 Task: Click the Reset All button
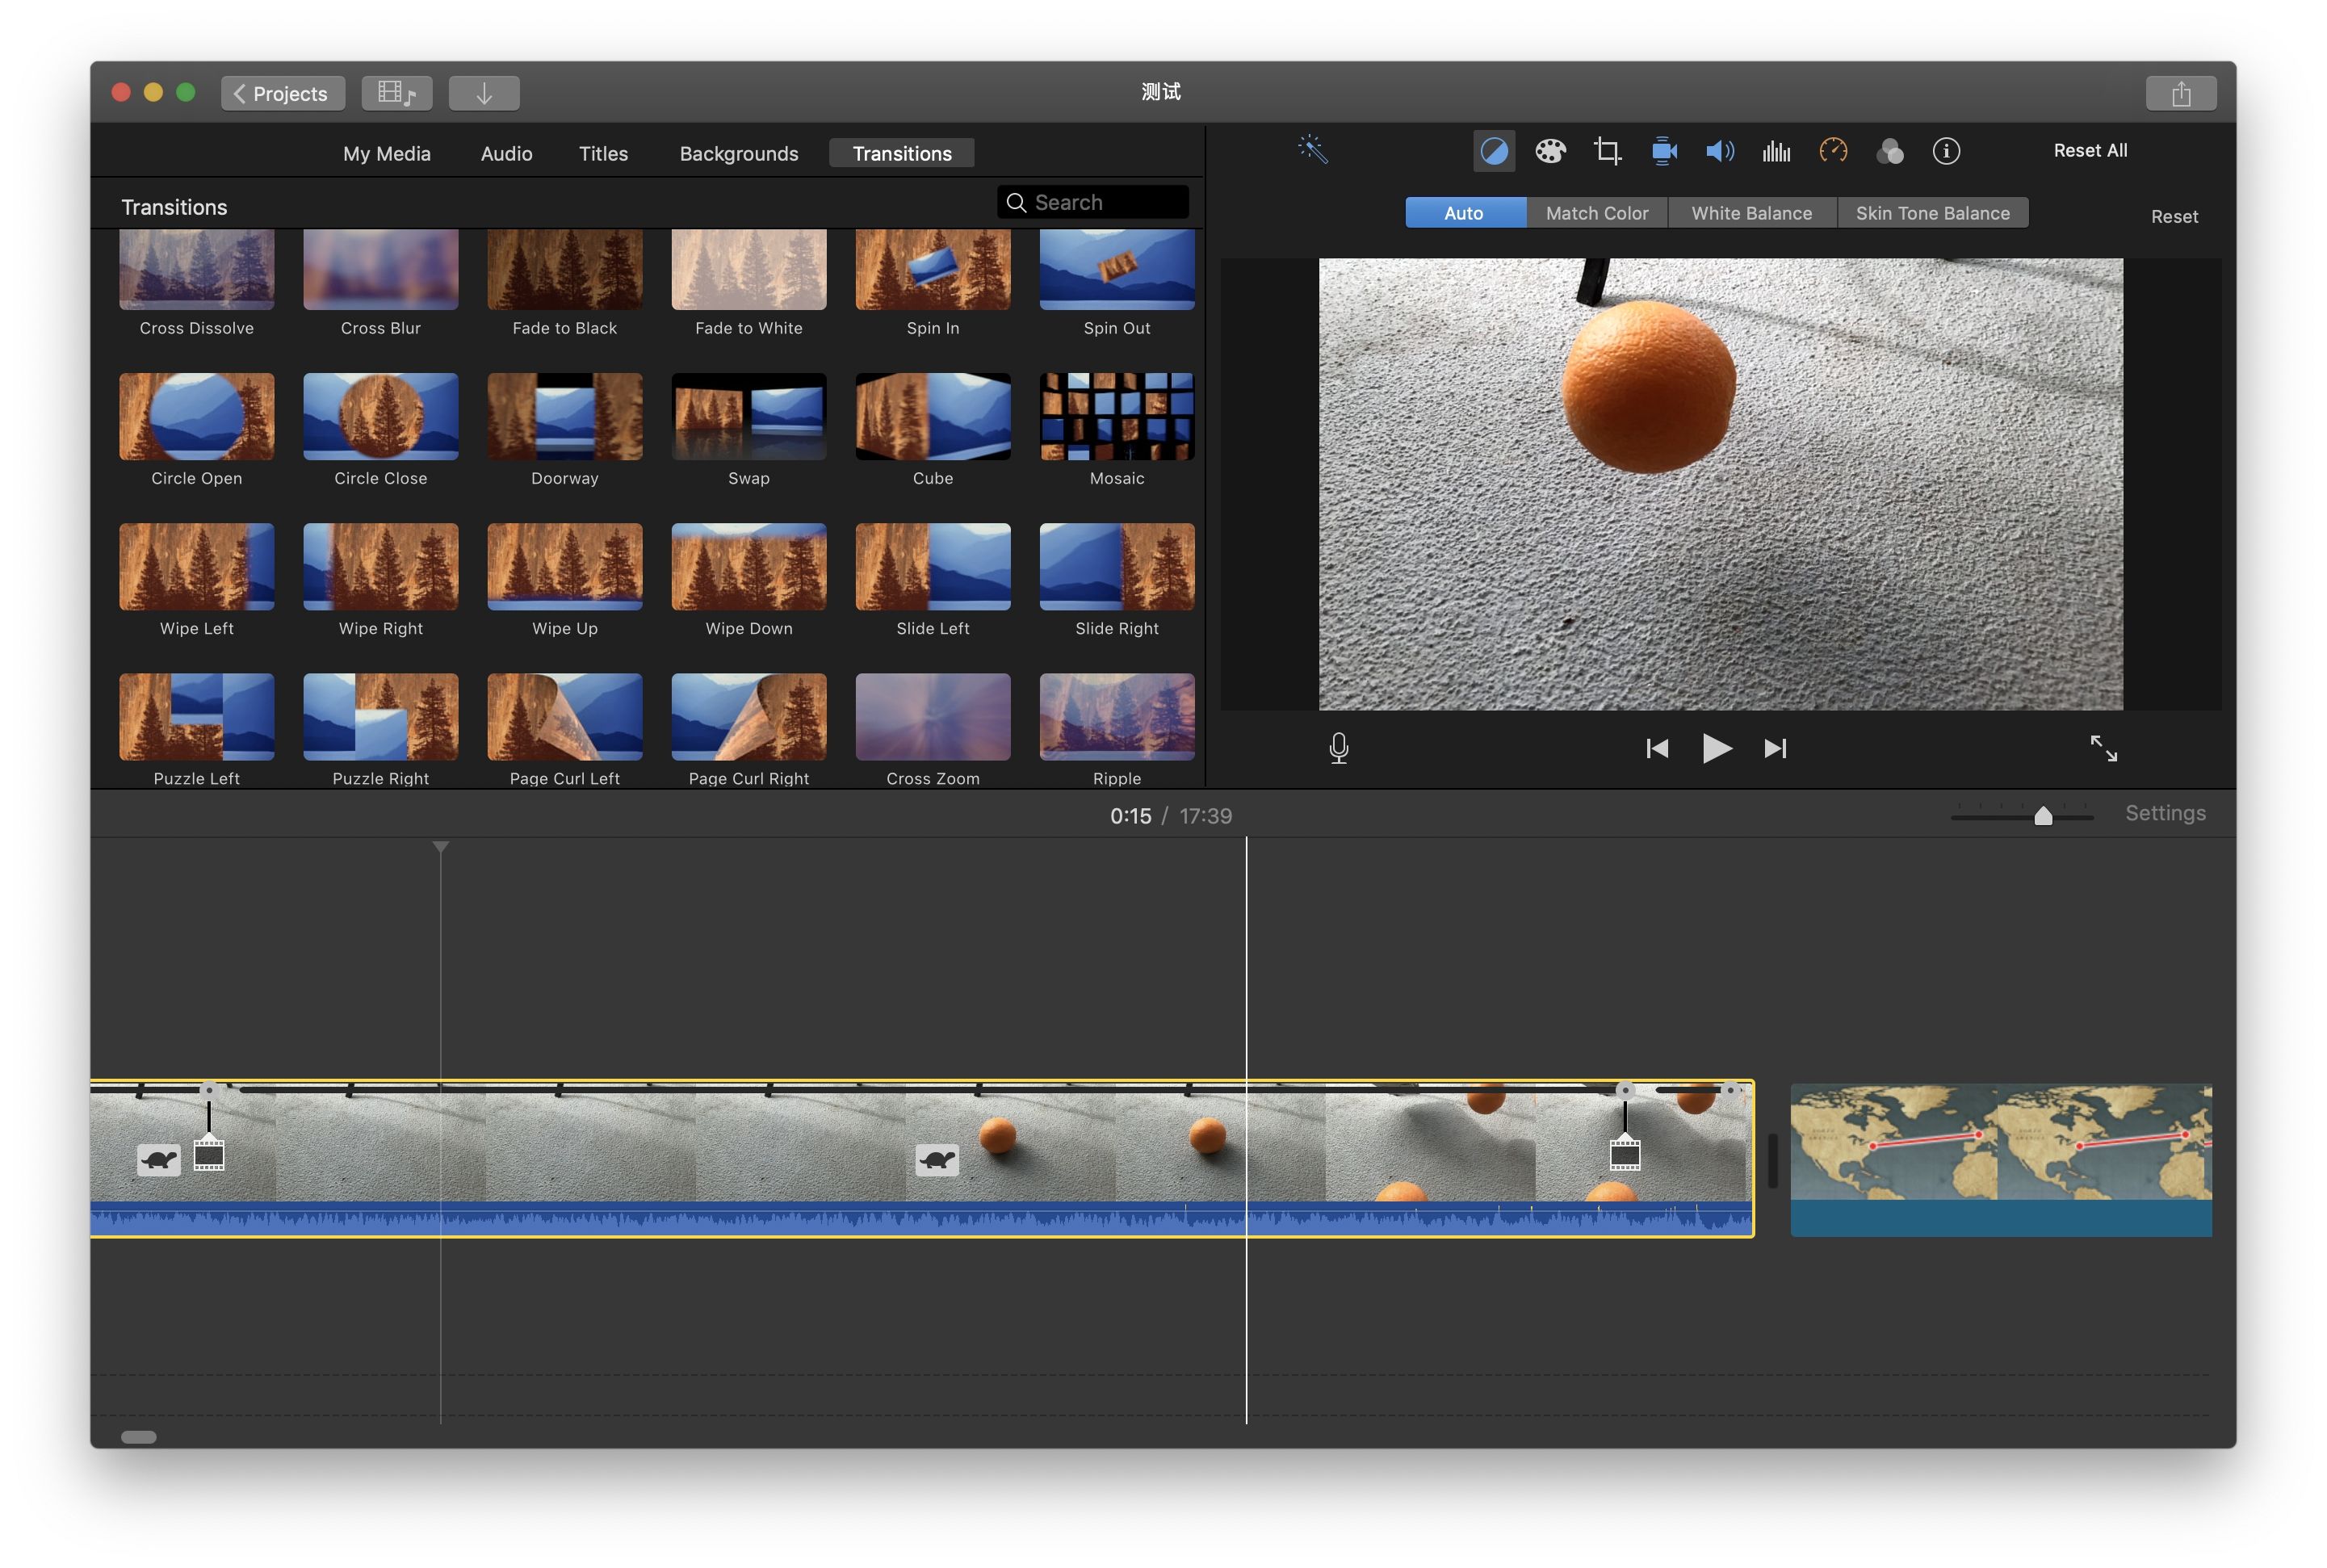(2090, 151)
